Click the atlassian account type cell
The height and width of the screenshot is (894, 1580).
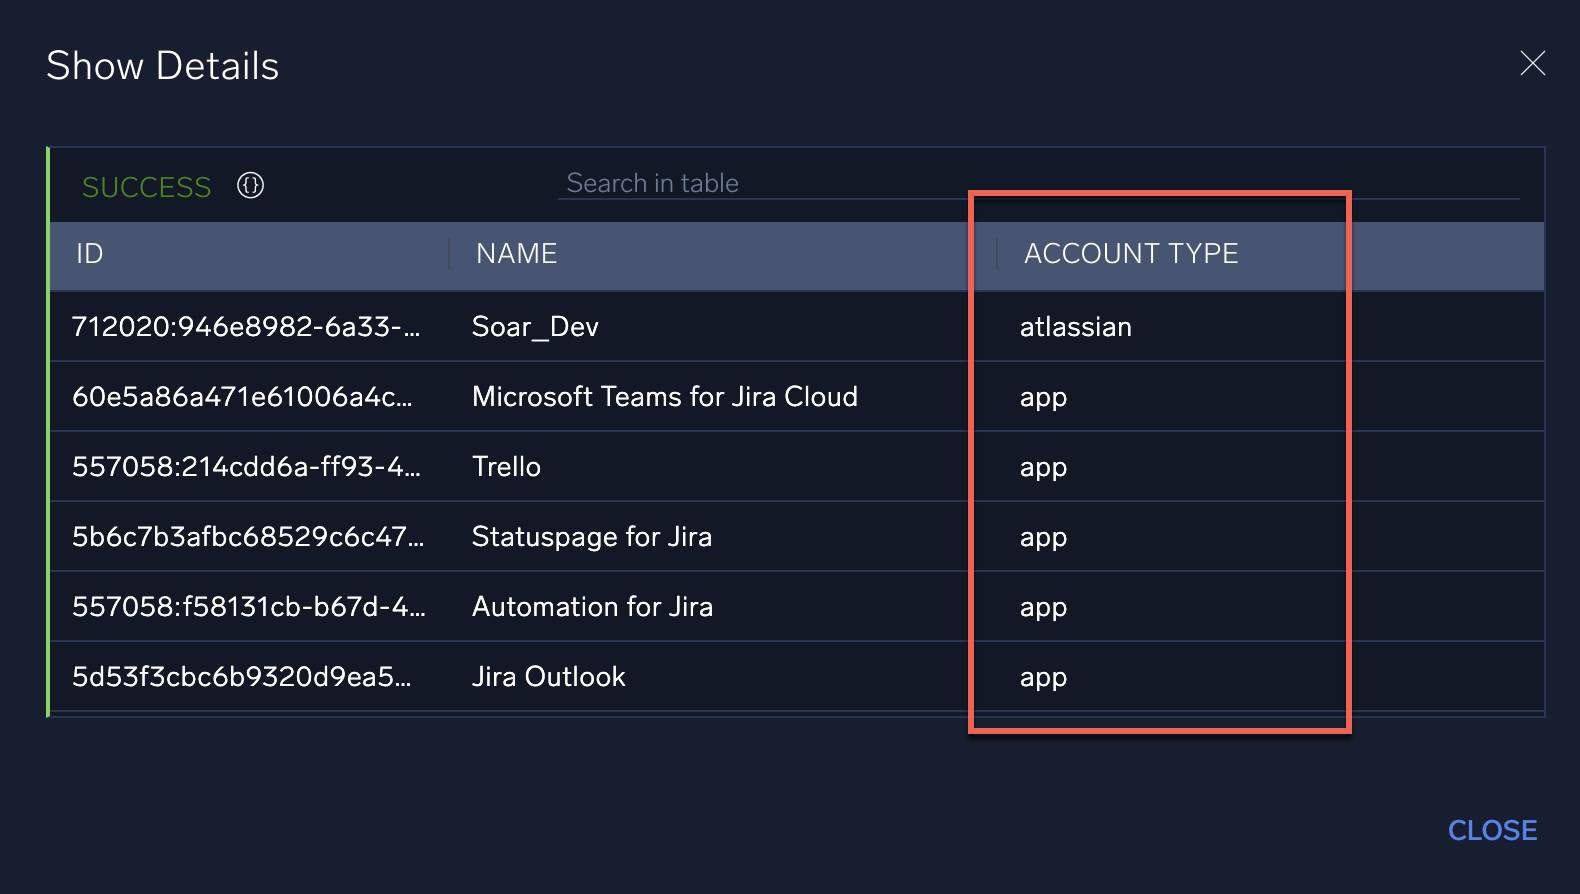coord(1075,327)
